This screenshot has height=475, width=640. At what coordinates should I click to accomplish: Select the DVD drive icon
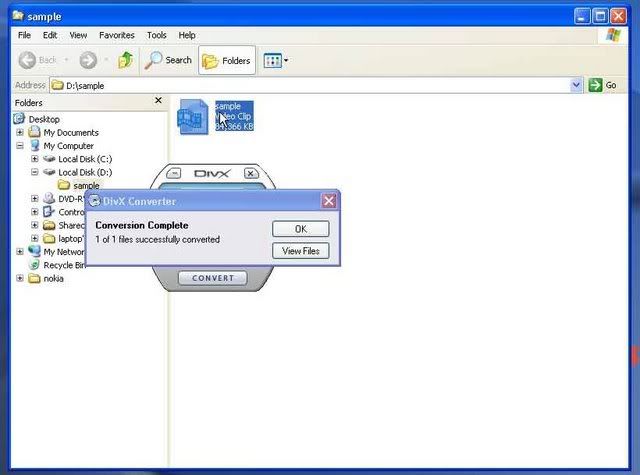pos(49,198)
